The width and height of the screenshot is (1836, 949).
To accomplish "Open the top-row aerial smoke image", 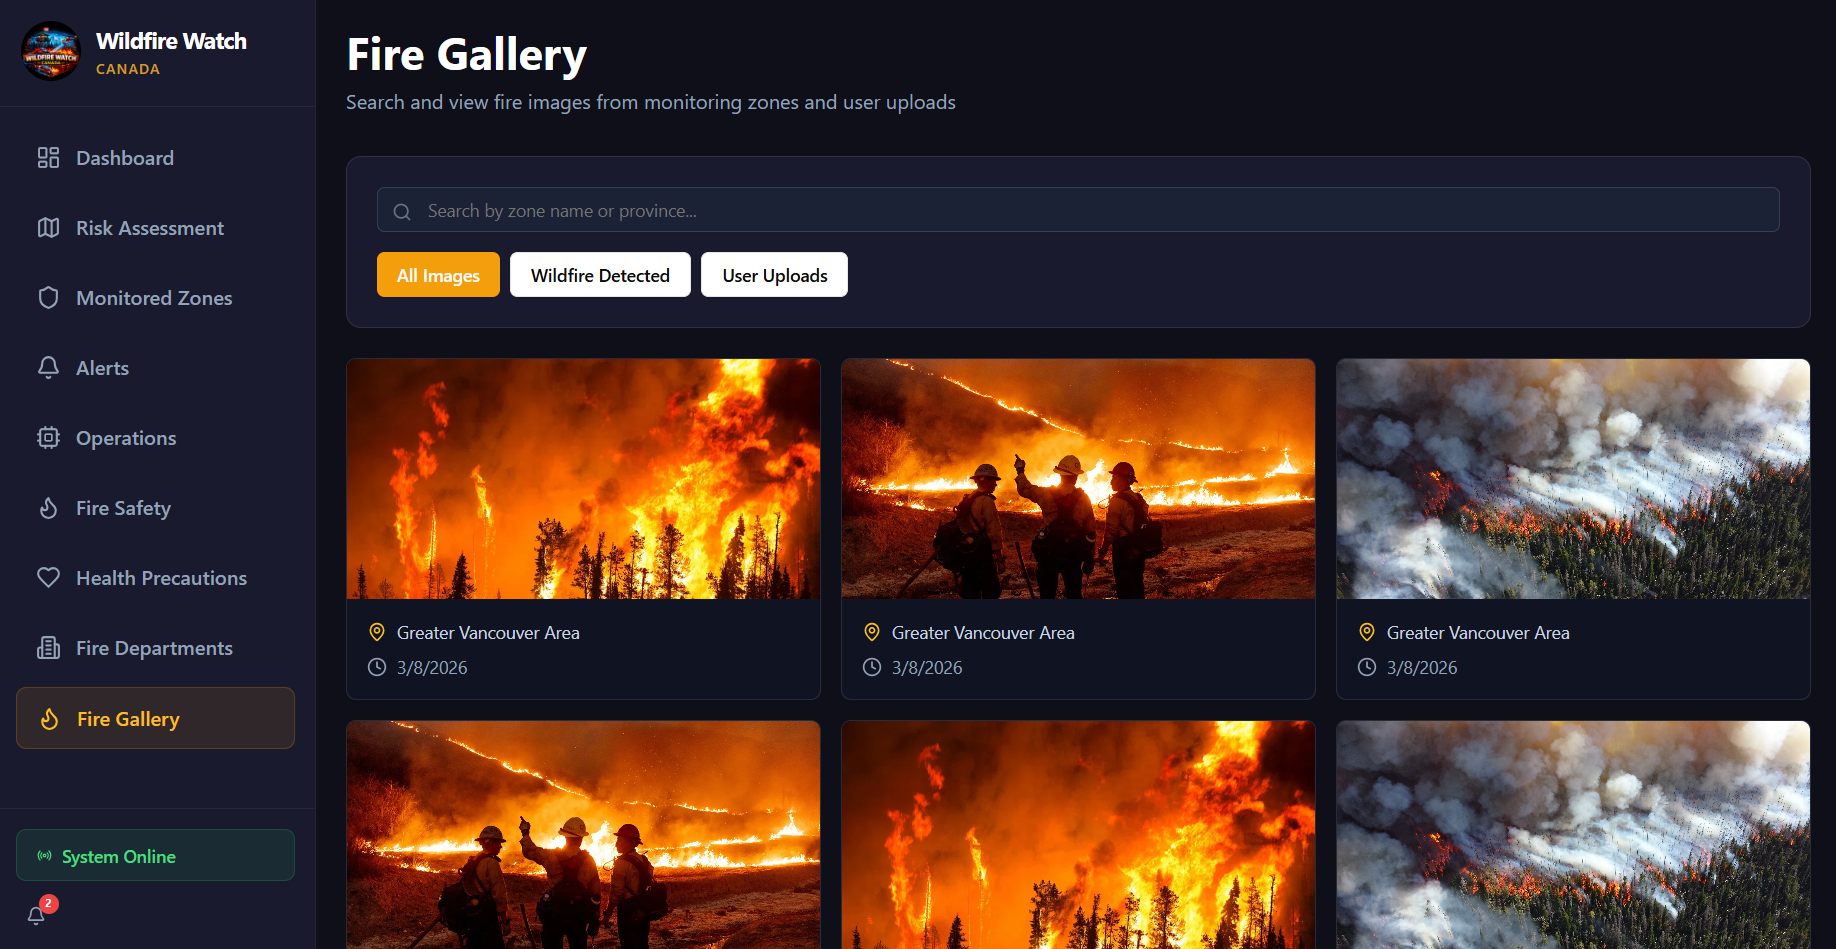I will pyautogui.click(x=1573, y=479).
